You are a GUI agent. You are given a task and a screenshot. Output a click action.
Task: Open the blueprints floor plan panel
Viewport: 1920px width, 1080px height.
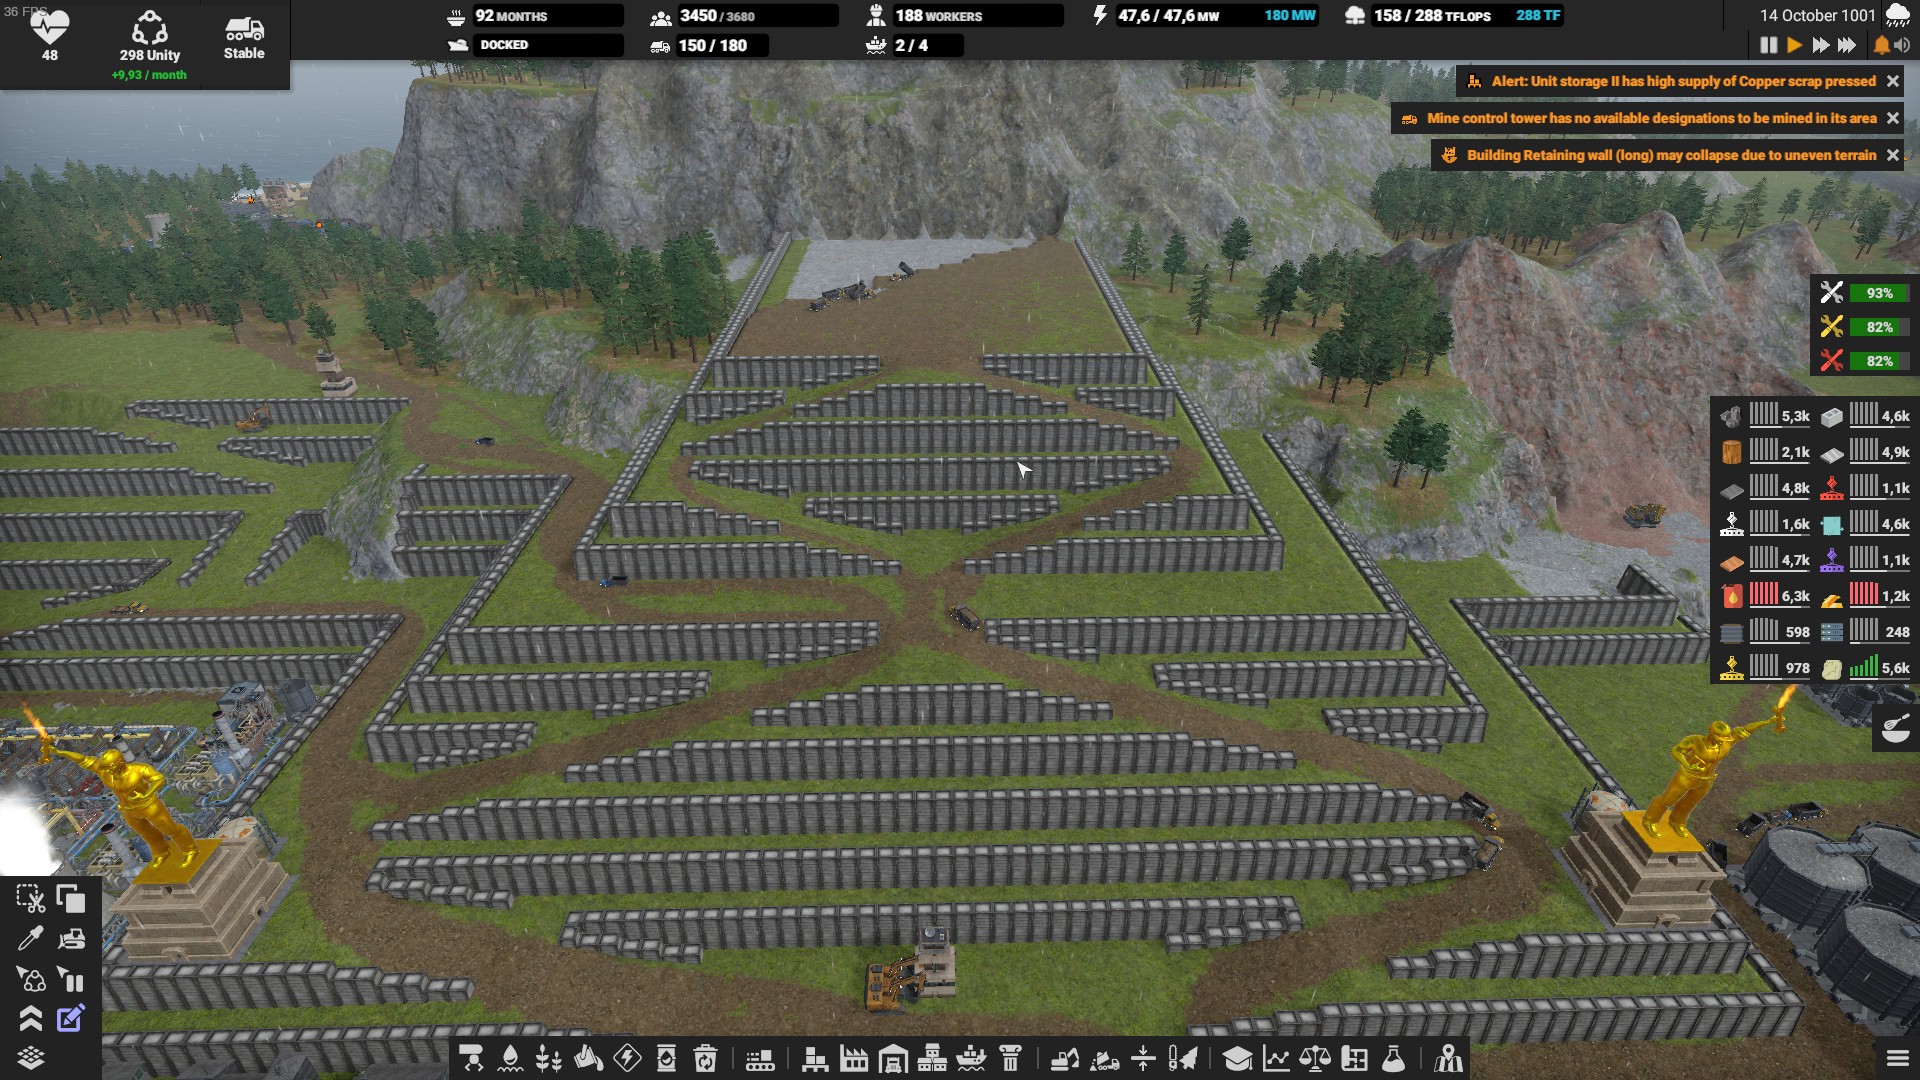1354,1058
